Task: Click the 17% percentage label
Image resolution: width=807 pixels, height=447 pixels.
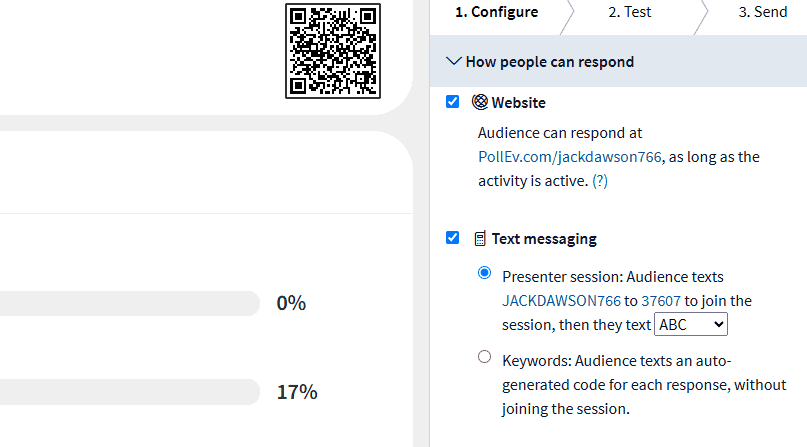Action: point(297,392)
